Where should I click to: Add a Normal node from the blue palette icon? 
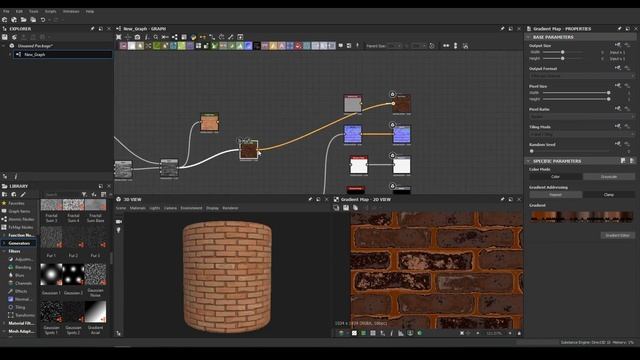pyautogui.click(x=248, y=46)
